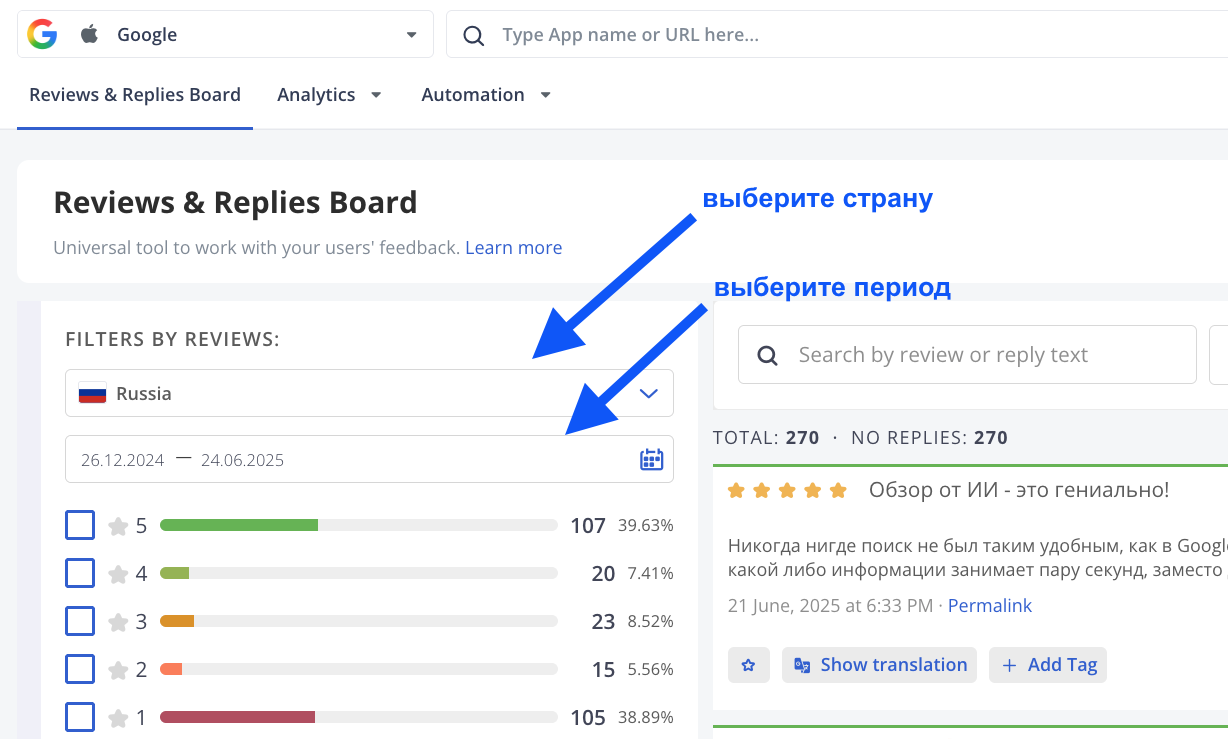Click the magnifier icon in review search box
This screenshot has width=1228, height=739.
pos(768,355)
